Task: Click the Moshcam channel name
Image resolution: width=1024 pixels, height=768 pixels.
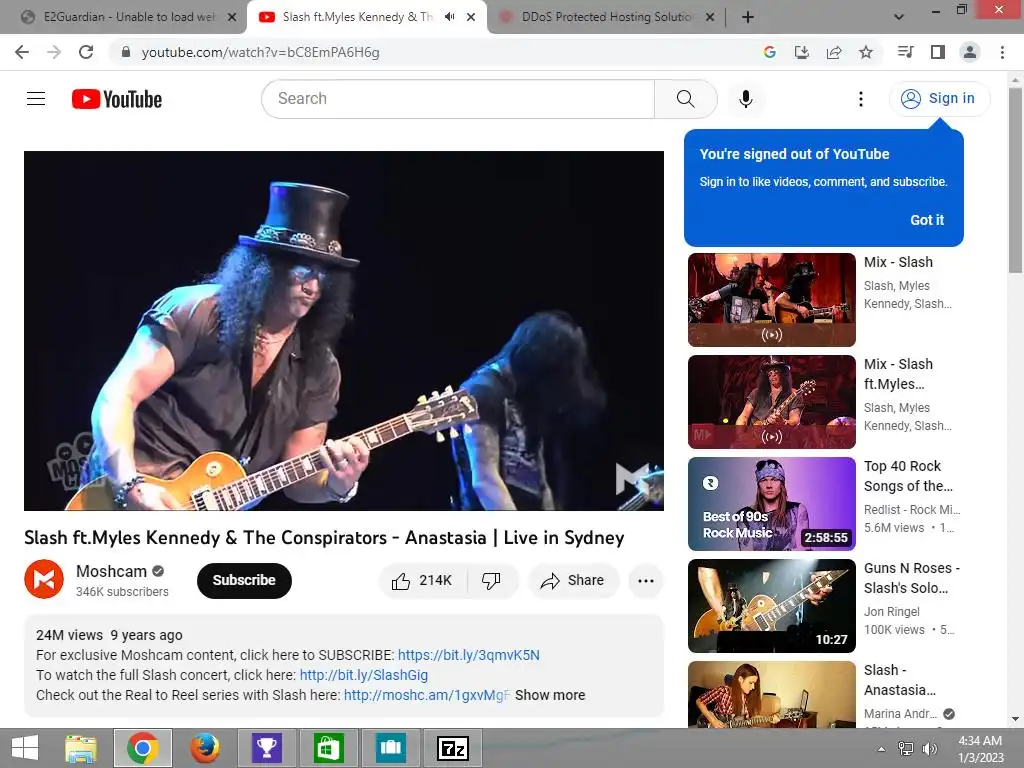Action: tap(111, 571)
